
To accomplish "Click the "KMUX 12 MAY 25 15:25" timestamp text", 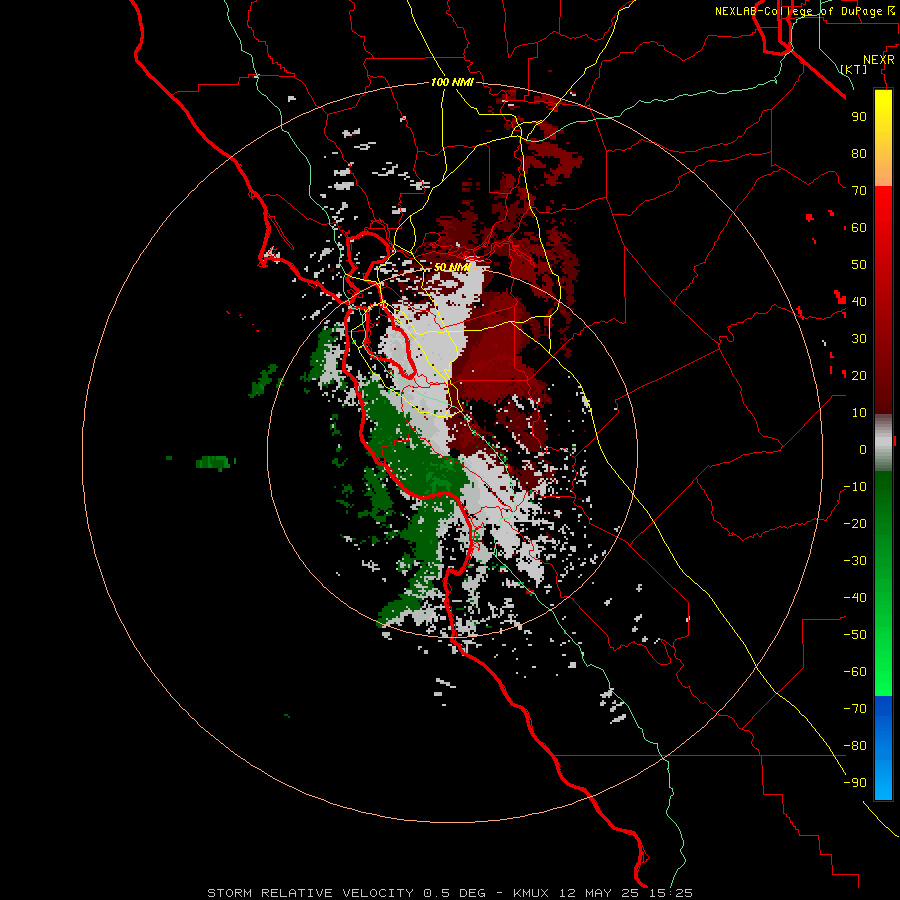I will [x=603, y=893].
